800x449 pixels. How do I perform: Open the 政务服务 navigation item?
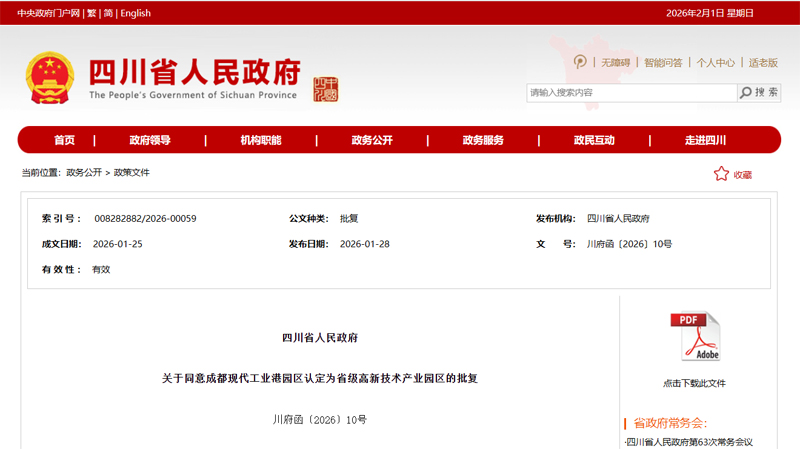483,140
